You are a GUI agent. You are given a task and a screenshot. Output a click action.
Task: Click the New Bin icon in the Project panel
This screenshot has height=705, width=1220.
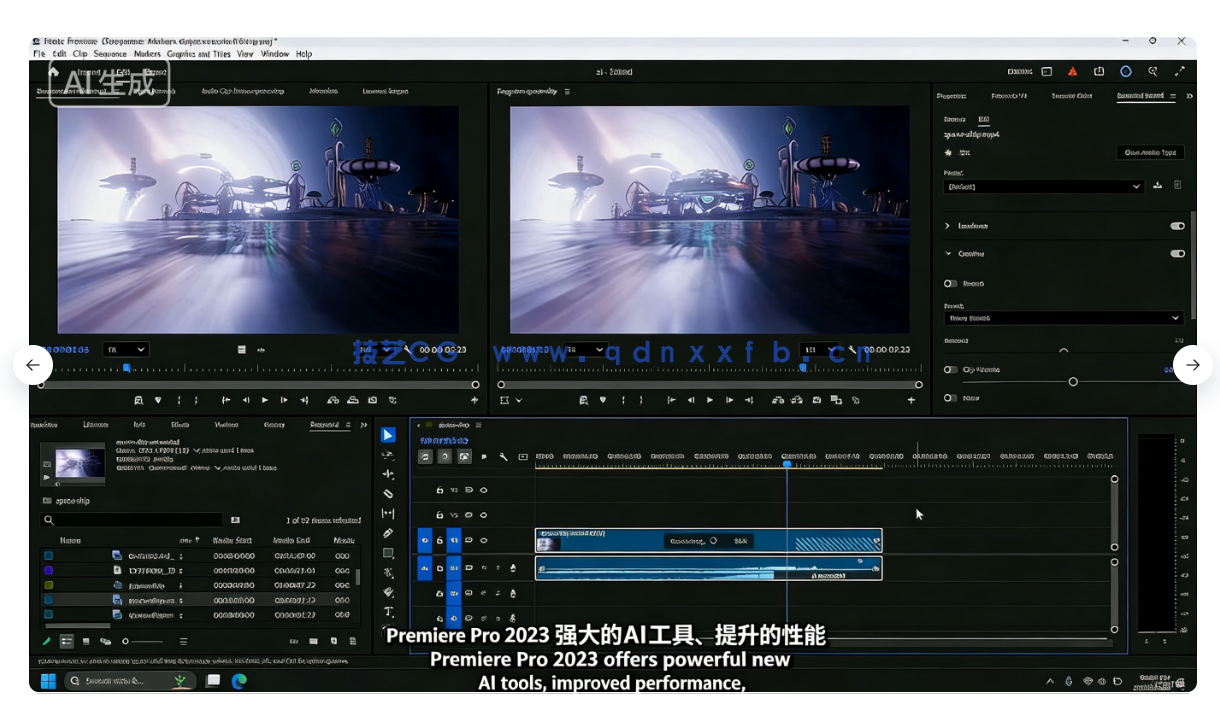(312, 641)
